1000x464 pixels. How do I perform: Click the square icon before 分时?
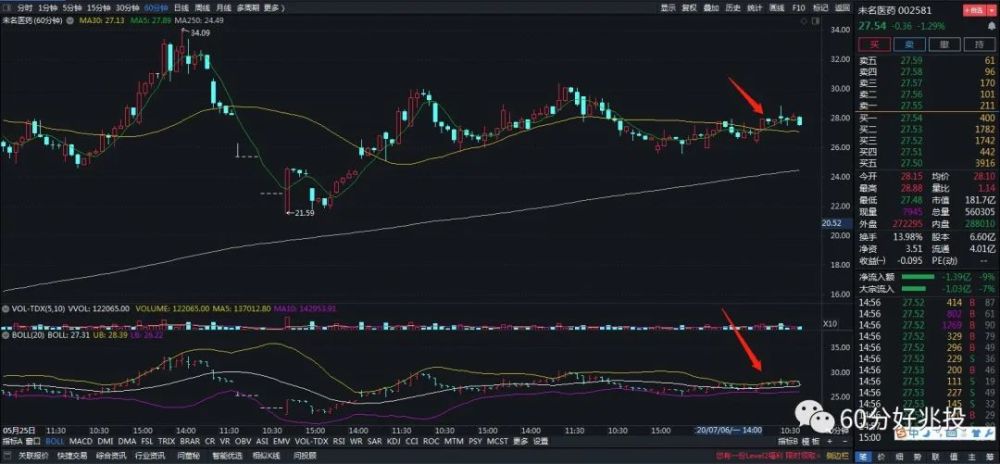(x=8, y=8)
